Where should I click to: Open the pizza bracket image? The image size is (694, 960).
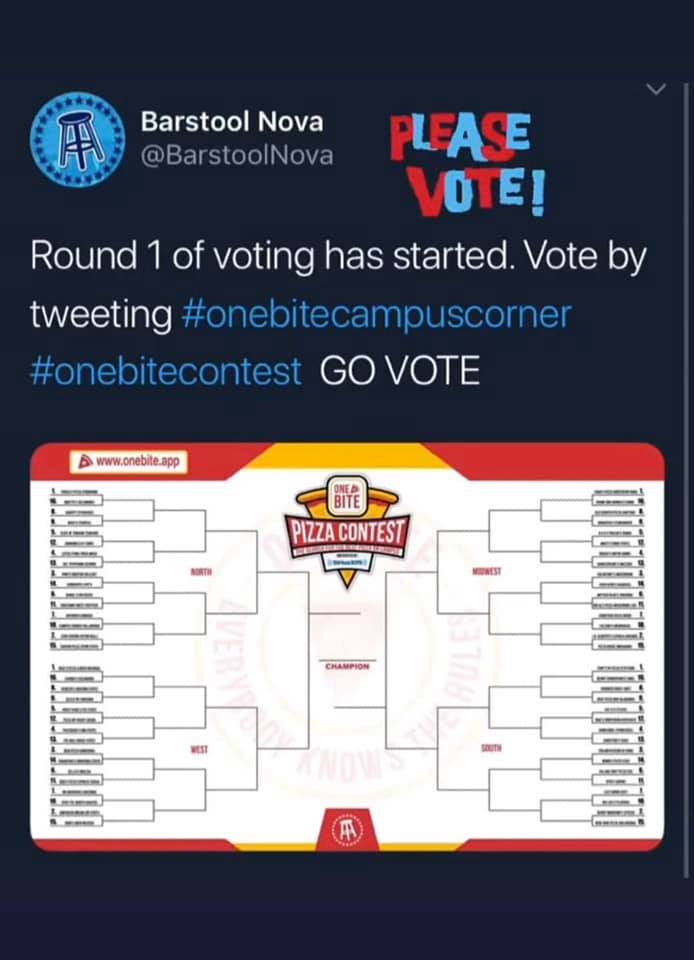click(x=347, y=647)
